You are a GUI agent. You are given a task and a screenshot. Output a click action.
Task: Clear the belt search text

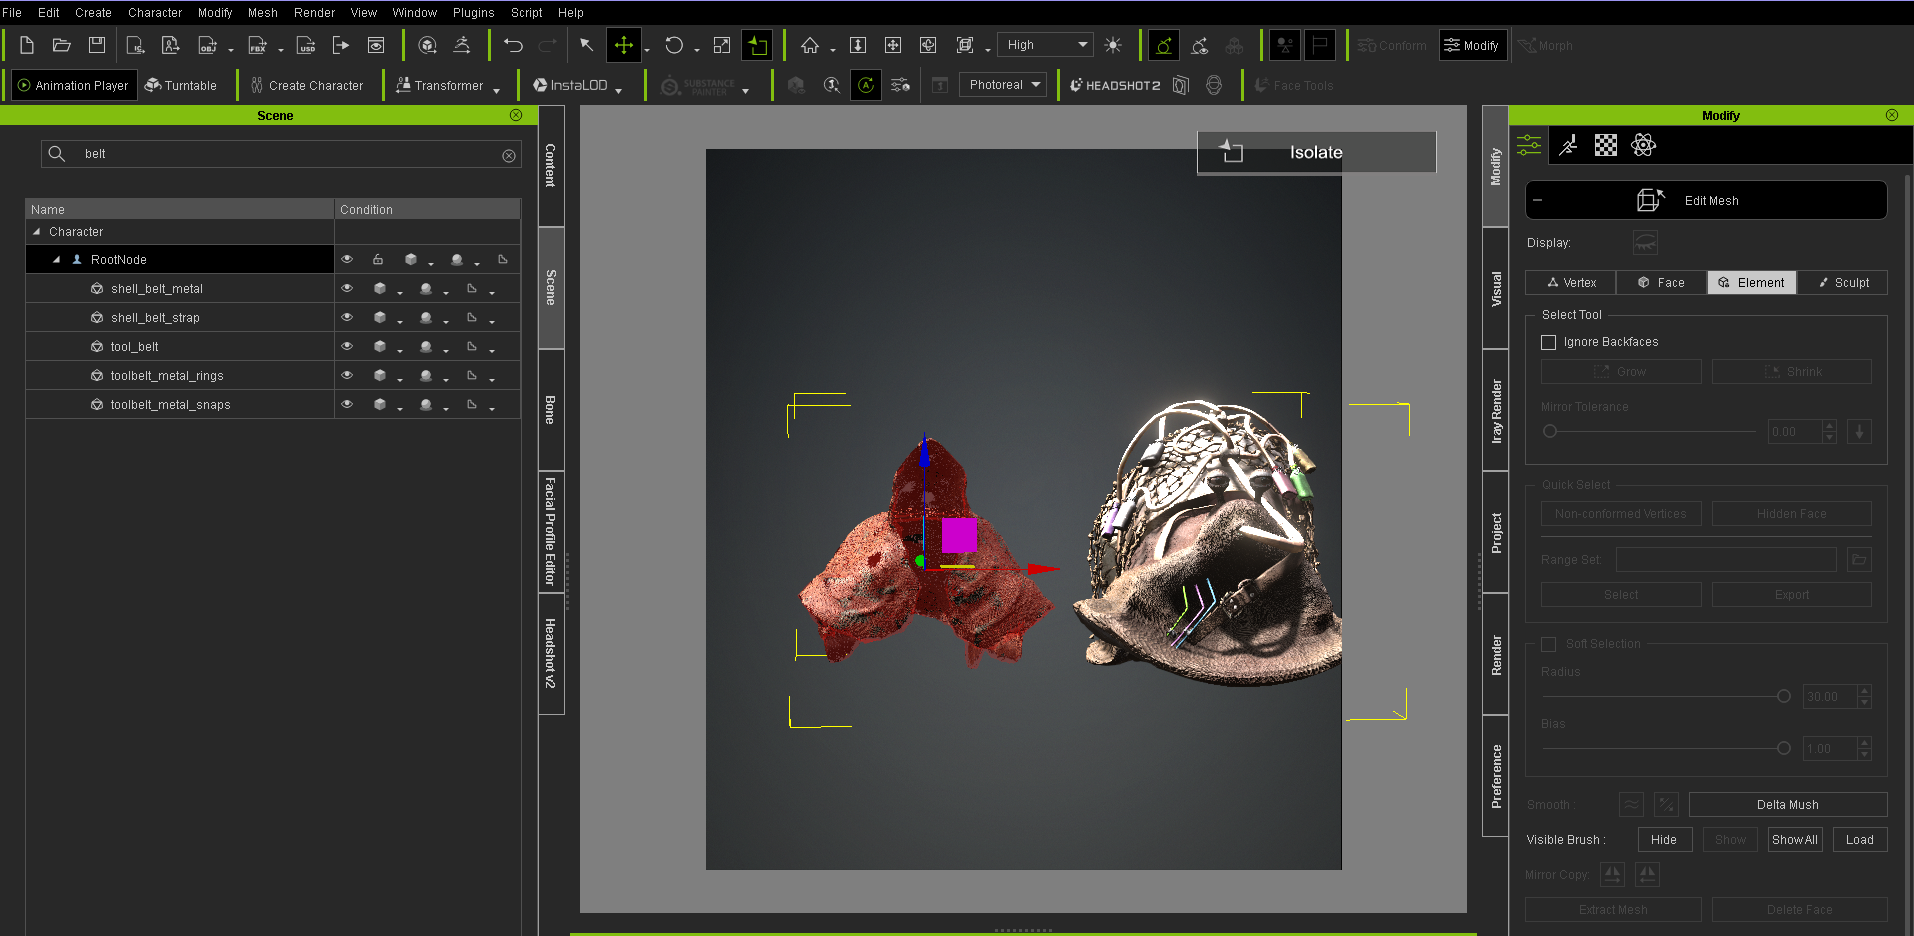509,155
